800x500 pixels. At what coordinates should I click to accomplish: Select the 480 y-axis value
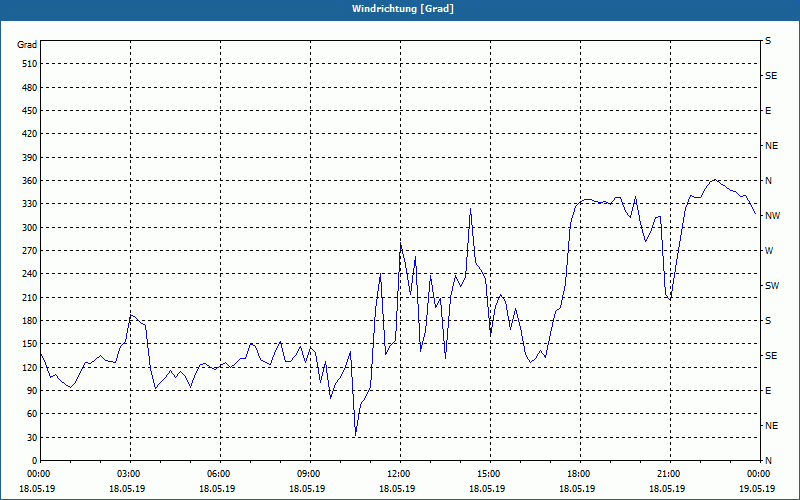tap(30, 88)
